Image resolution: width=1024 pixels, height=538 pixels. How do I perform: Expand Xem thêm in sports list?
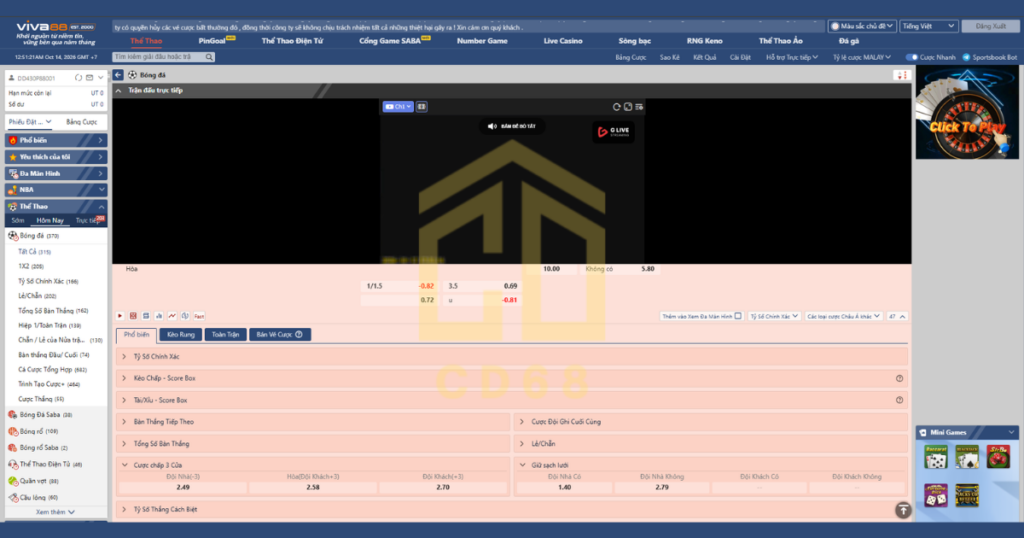click(55, 512)
